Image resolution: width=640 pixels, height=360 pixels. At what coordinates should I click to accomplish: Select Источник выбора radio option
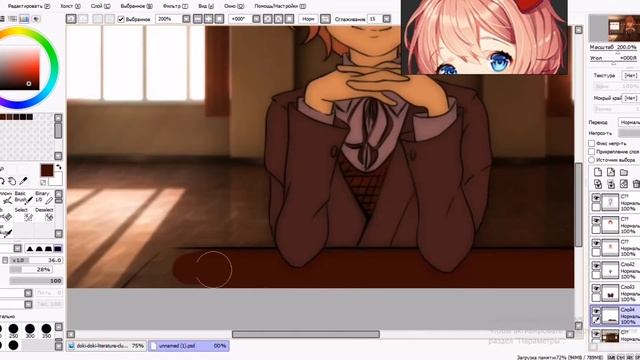(591, 160)
